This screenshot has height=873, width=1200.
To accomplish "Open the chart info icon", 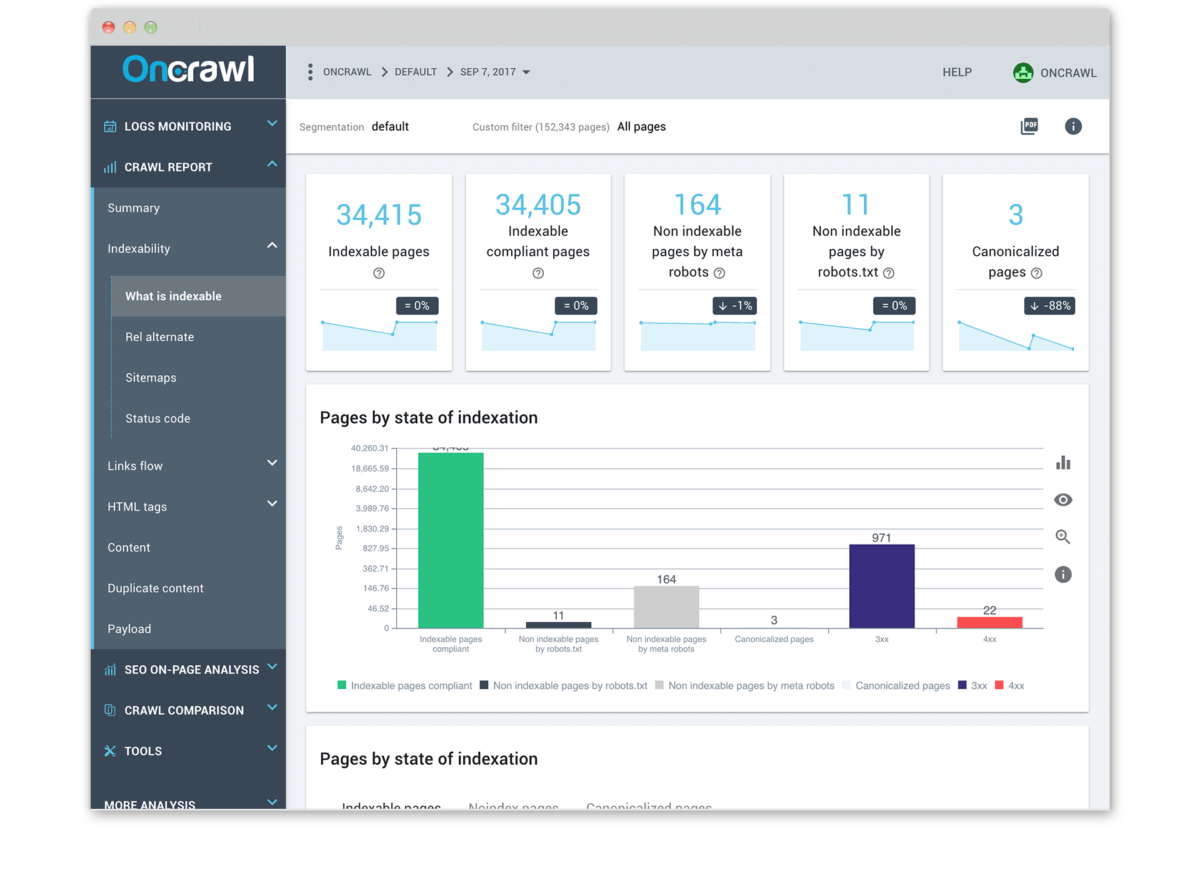I will (x=1063, y=574).
